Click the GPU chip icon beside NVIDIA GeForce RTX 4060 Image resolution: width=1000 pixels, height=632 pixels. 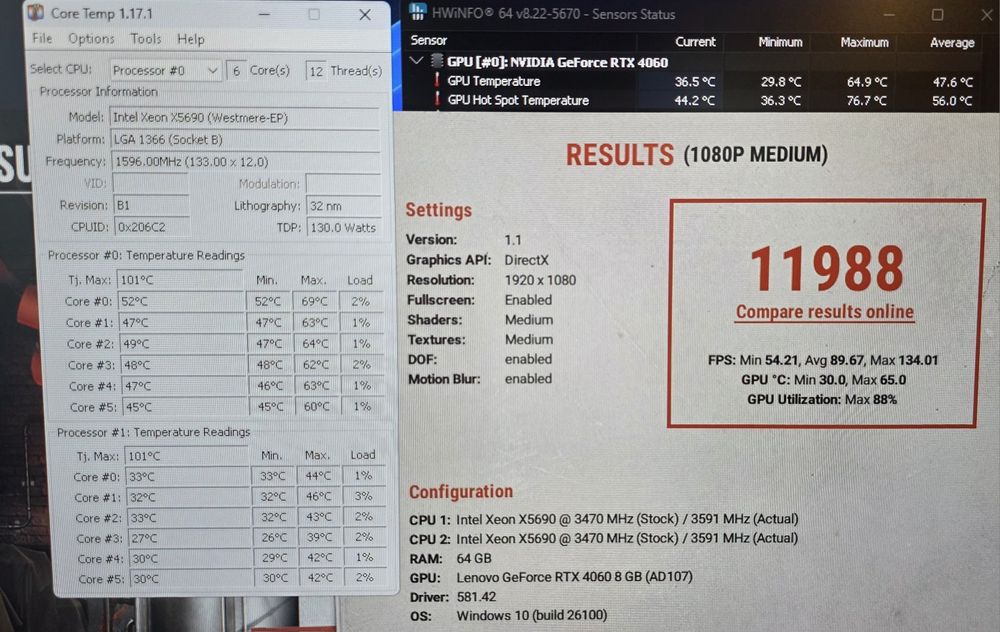click(437, 61)
